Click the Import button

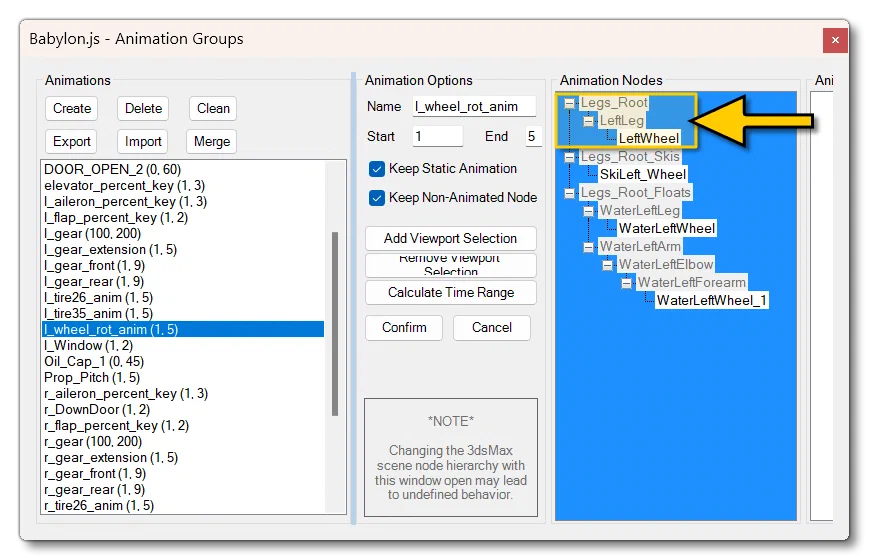[x=143, y=141]
